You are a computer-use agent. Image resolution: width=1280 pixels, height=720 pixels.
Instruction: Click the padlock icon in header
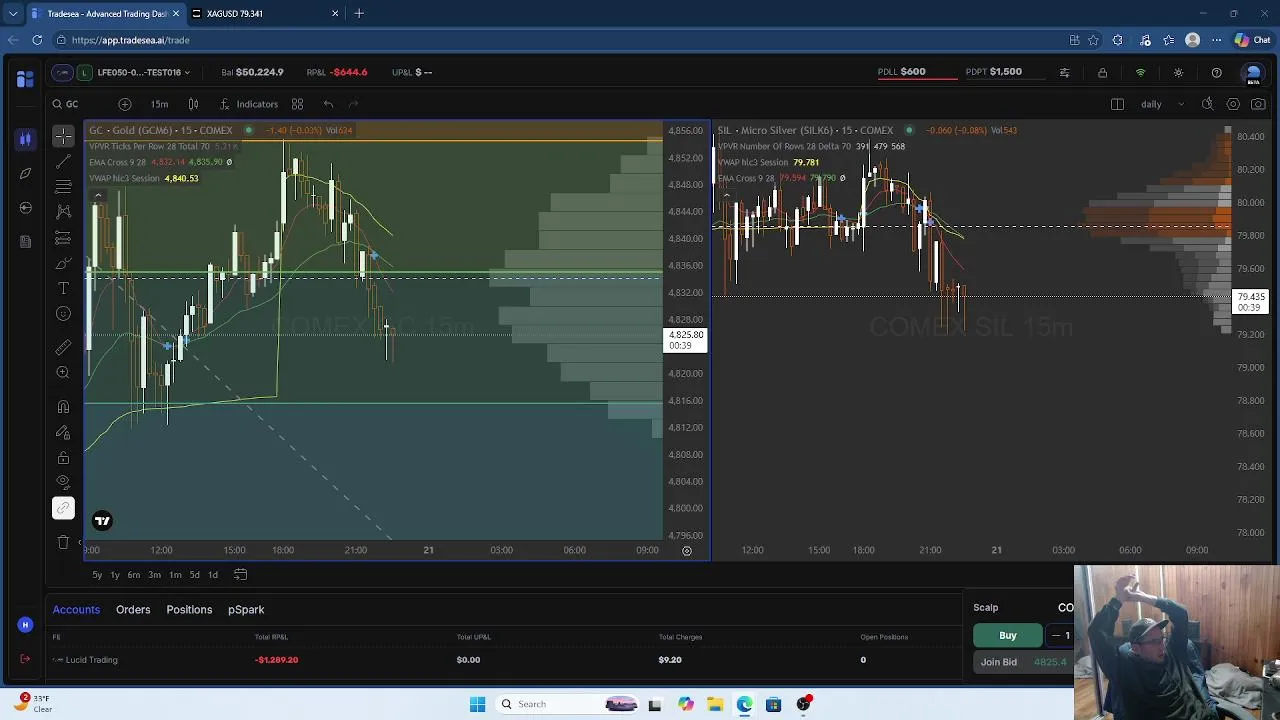1102,73
